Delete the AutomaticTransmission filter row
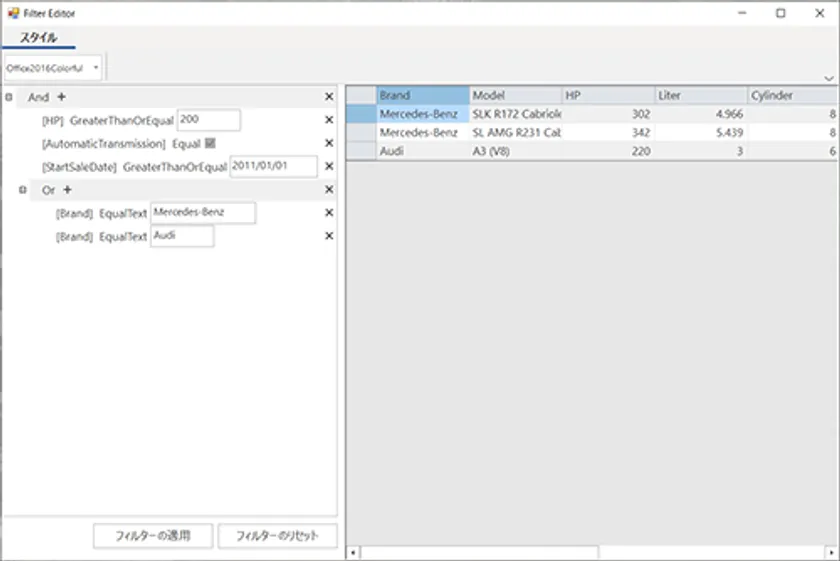The image size is (840, 561). click(x=329, y=143)
